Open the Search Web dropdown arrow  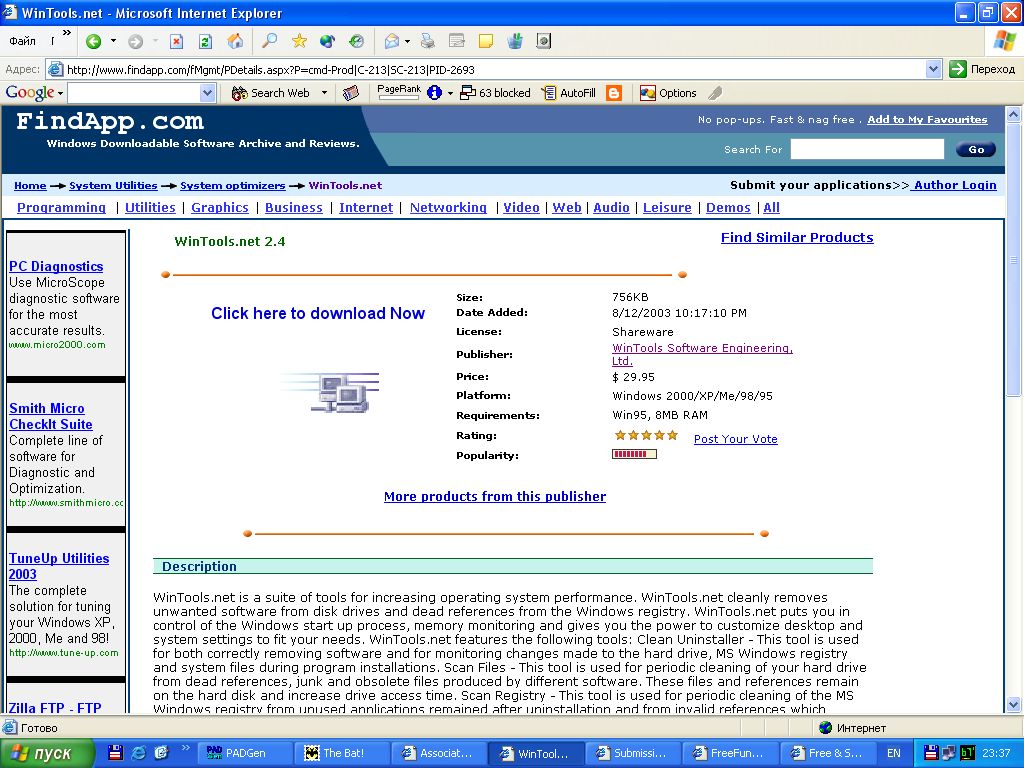(324, 93)
